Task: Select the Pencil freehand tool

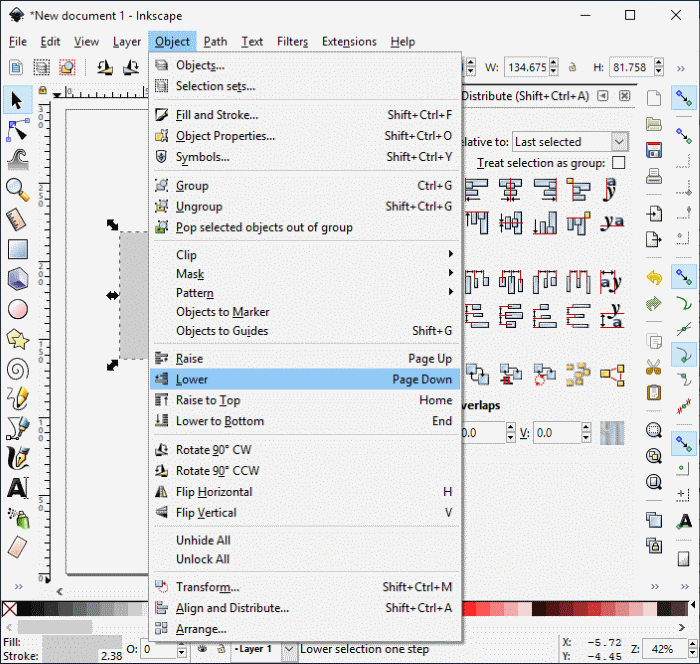Action: tap(18, 398)
